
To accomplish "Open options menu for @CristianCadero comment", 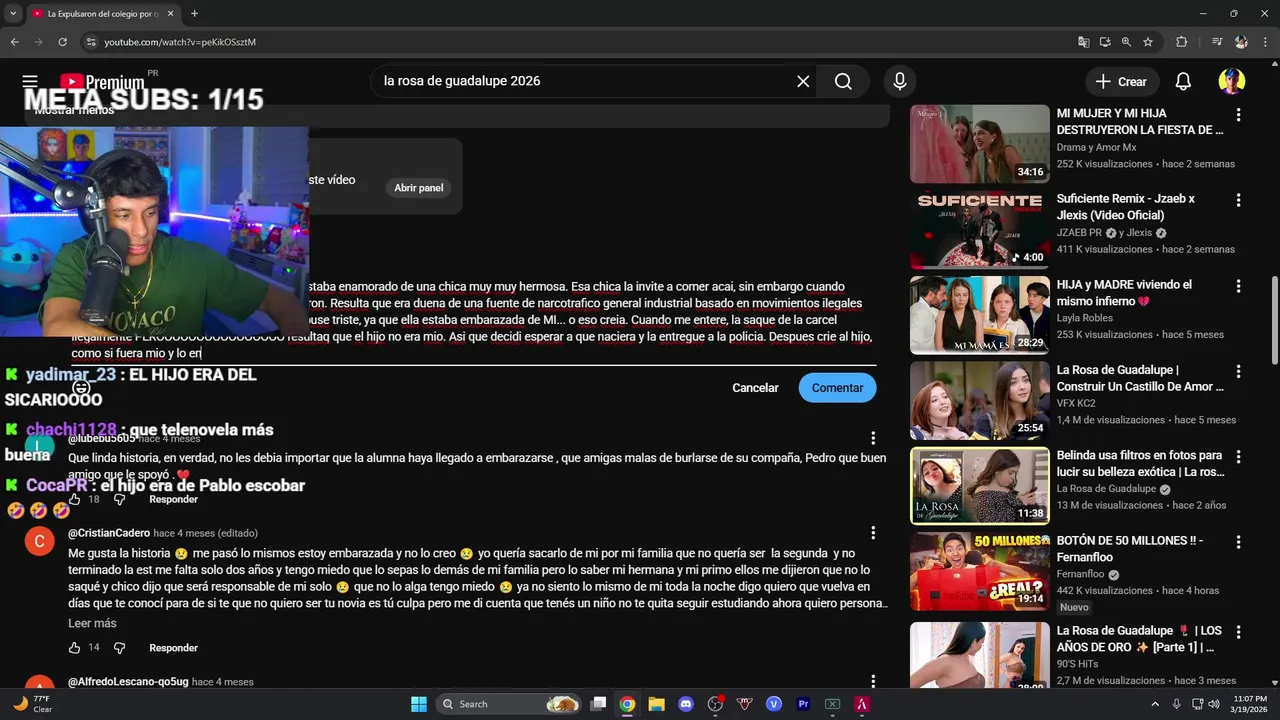I will tap(873, 533).
